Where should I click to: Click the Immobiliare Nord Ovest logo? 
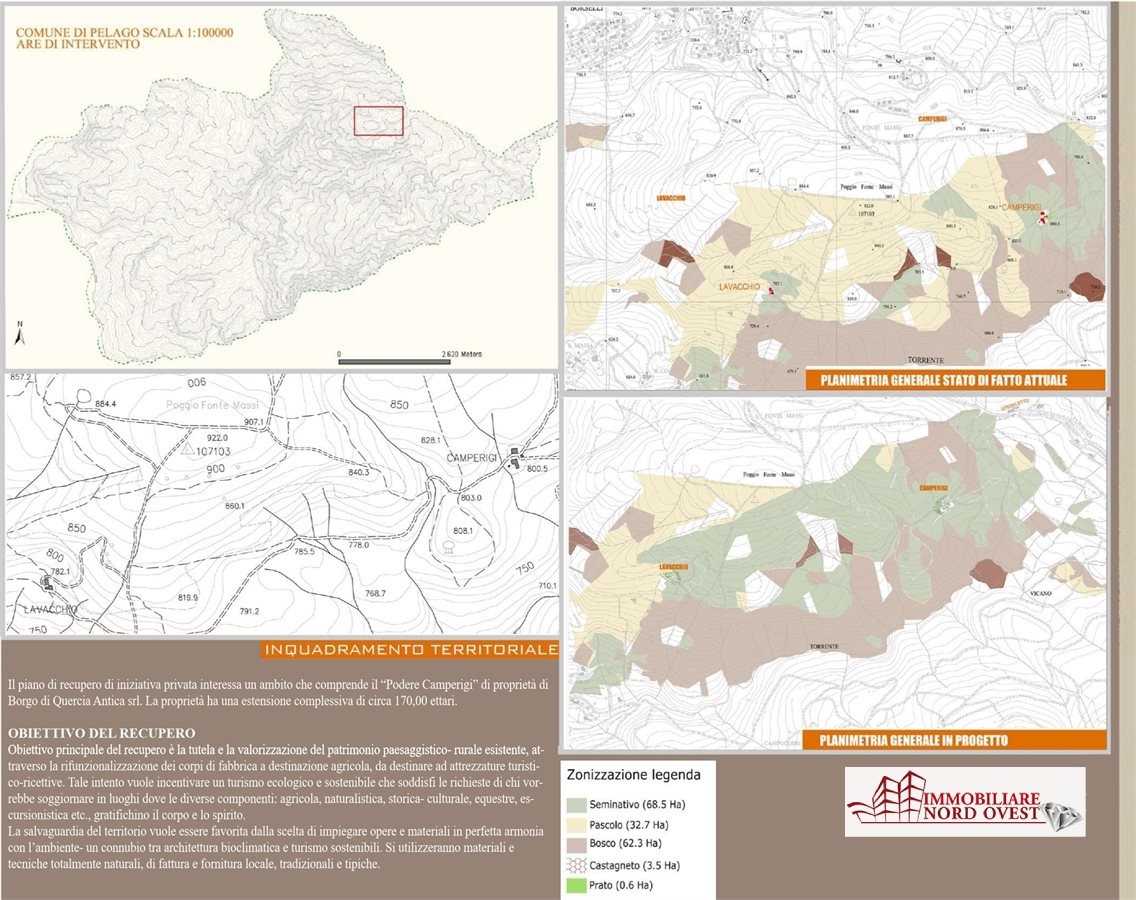[964, 802]
